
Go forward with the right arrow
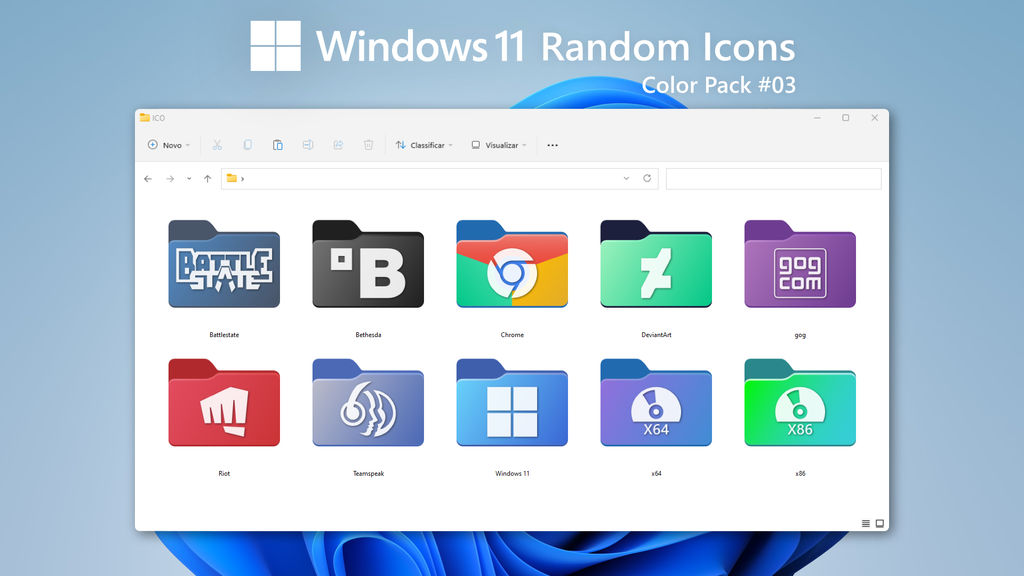click(170, 179)
